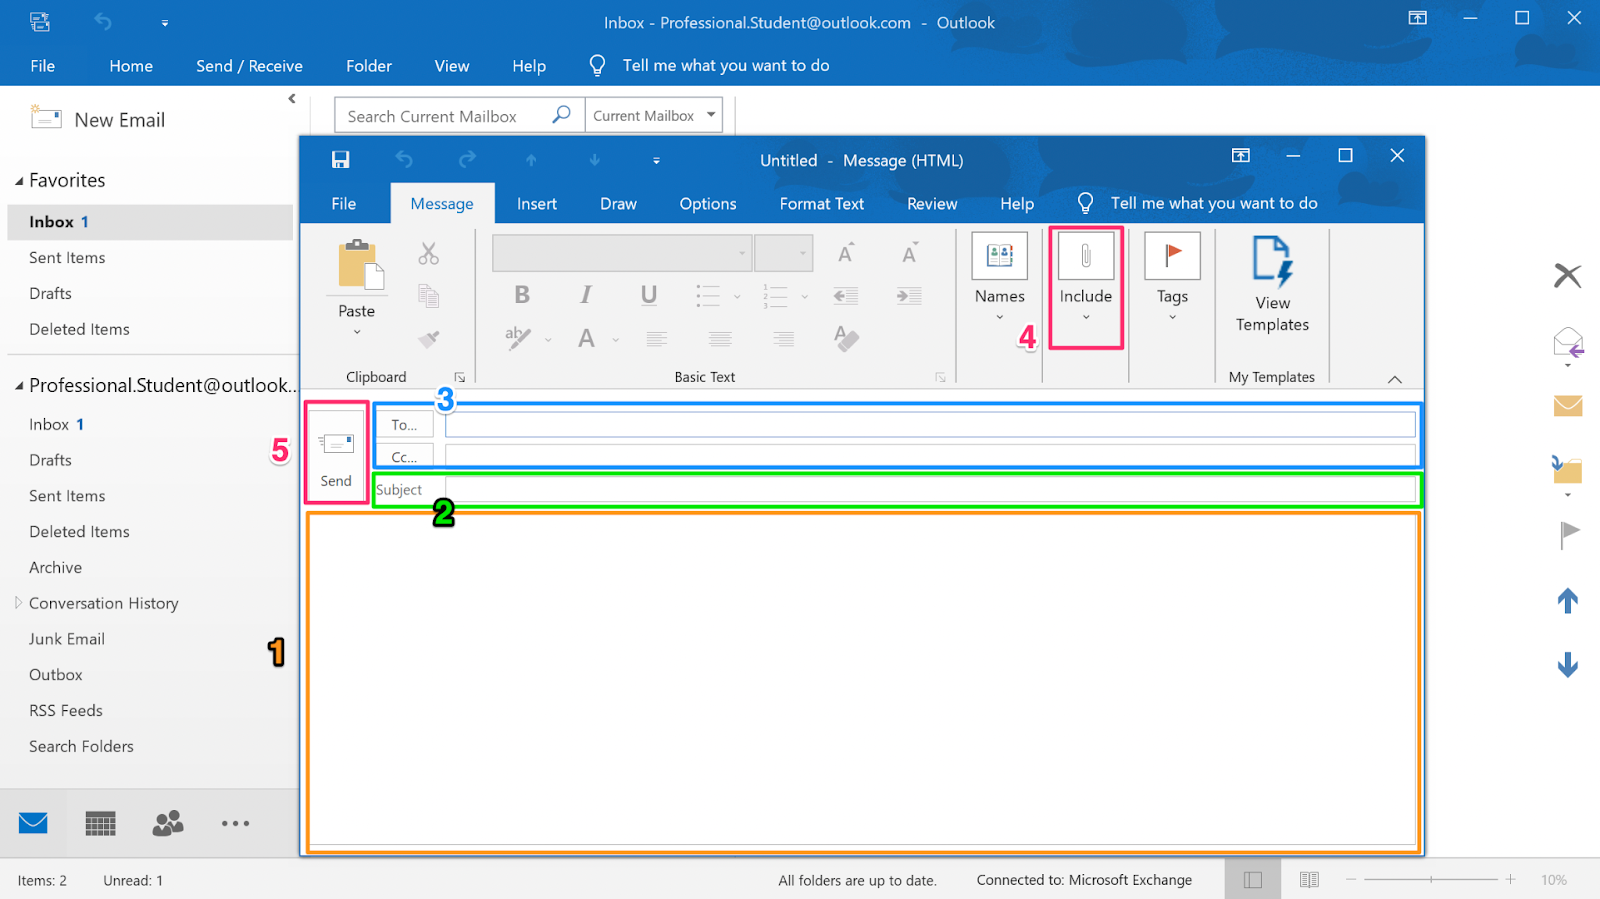
Task: Collapse the folder pane chevron
Action: (292, 99)
